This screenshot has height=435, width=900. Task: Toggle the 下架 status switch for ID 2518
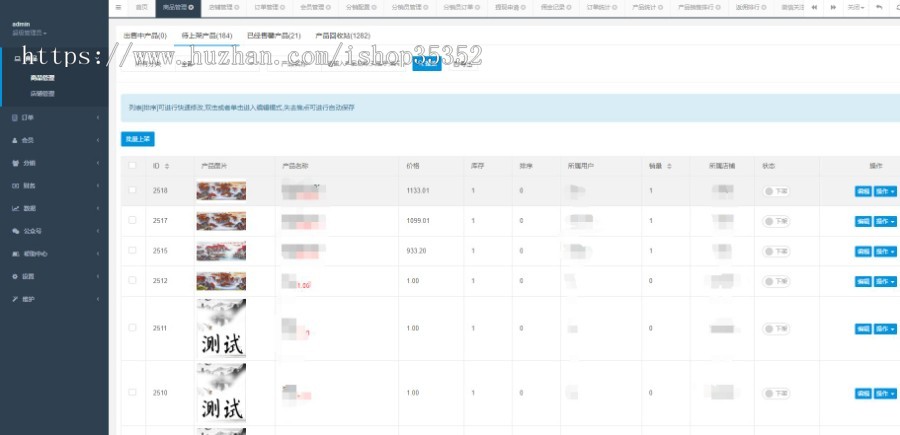pos(776,191)
